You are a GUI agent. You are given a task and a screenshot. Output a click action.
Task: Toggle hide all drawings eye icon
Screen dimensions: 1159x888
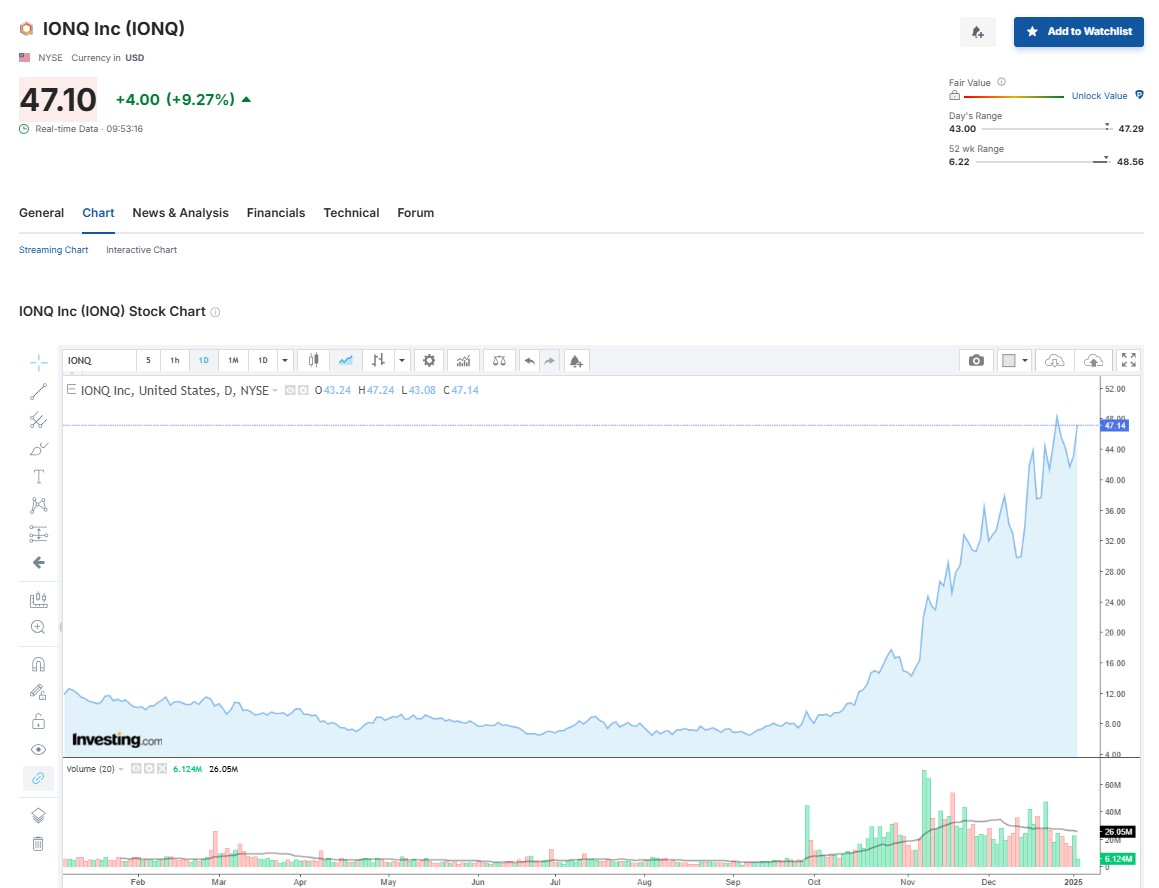pyautogui.click(x=38, y=750)
